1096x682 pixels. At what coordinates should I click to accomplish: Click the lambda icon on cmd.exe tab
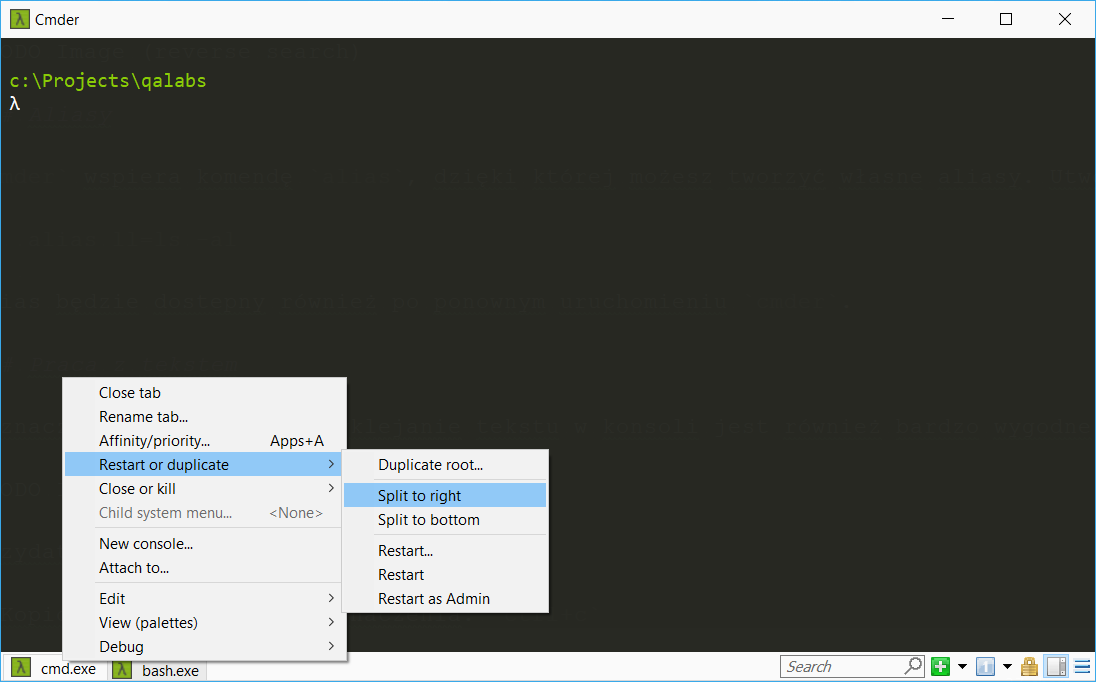21,669
